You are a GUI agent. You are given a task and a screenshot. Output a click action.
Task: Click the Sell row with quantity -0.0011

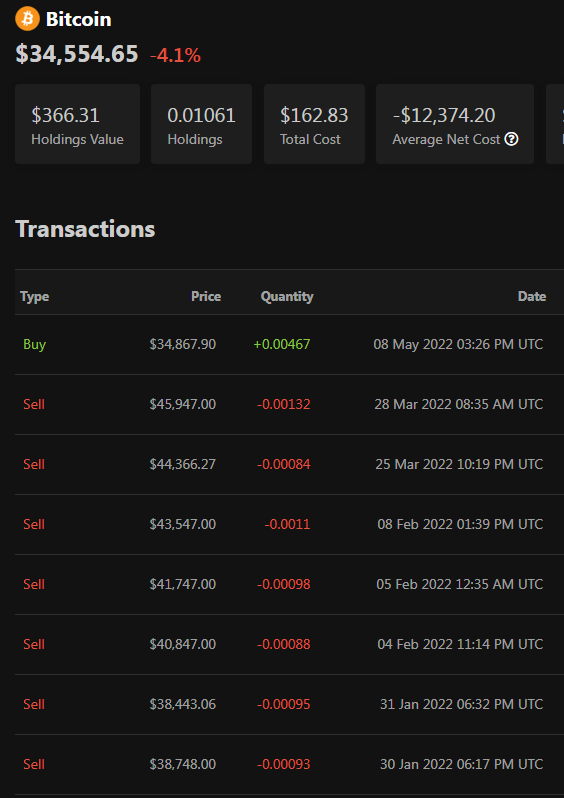tap(290, 525)
